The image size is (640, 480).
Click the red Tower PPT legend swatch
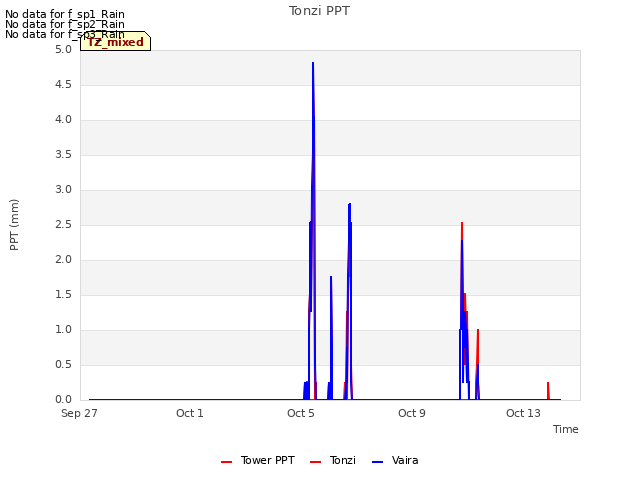tap(227, 462)
